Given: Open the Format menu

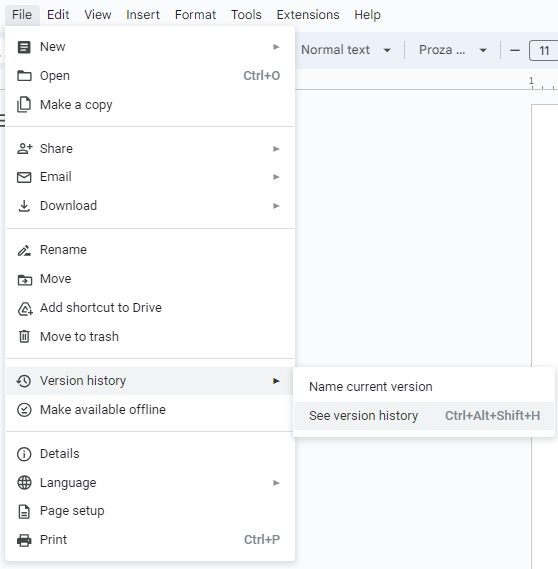Looking at the screenshot, I should 195,15.
